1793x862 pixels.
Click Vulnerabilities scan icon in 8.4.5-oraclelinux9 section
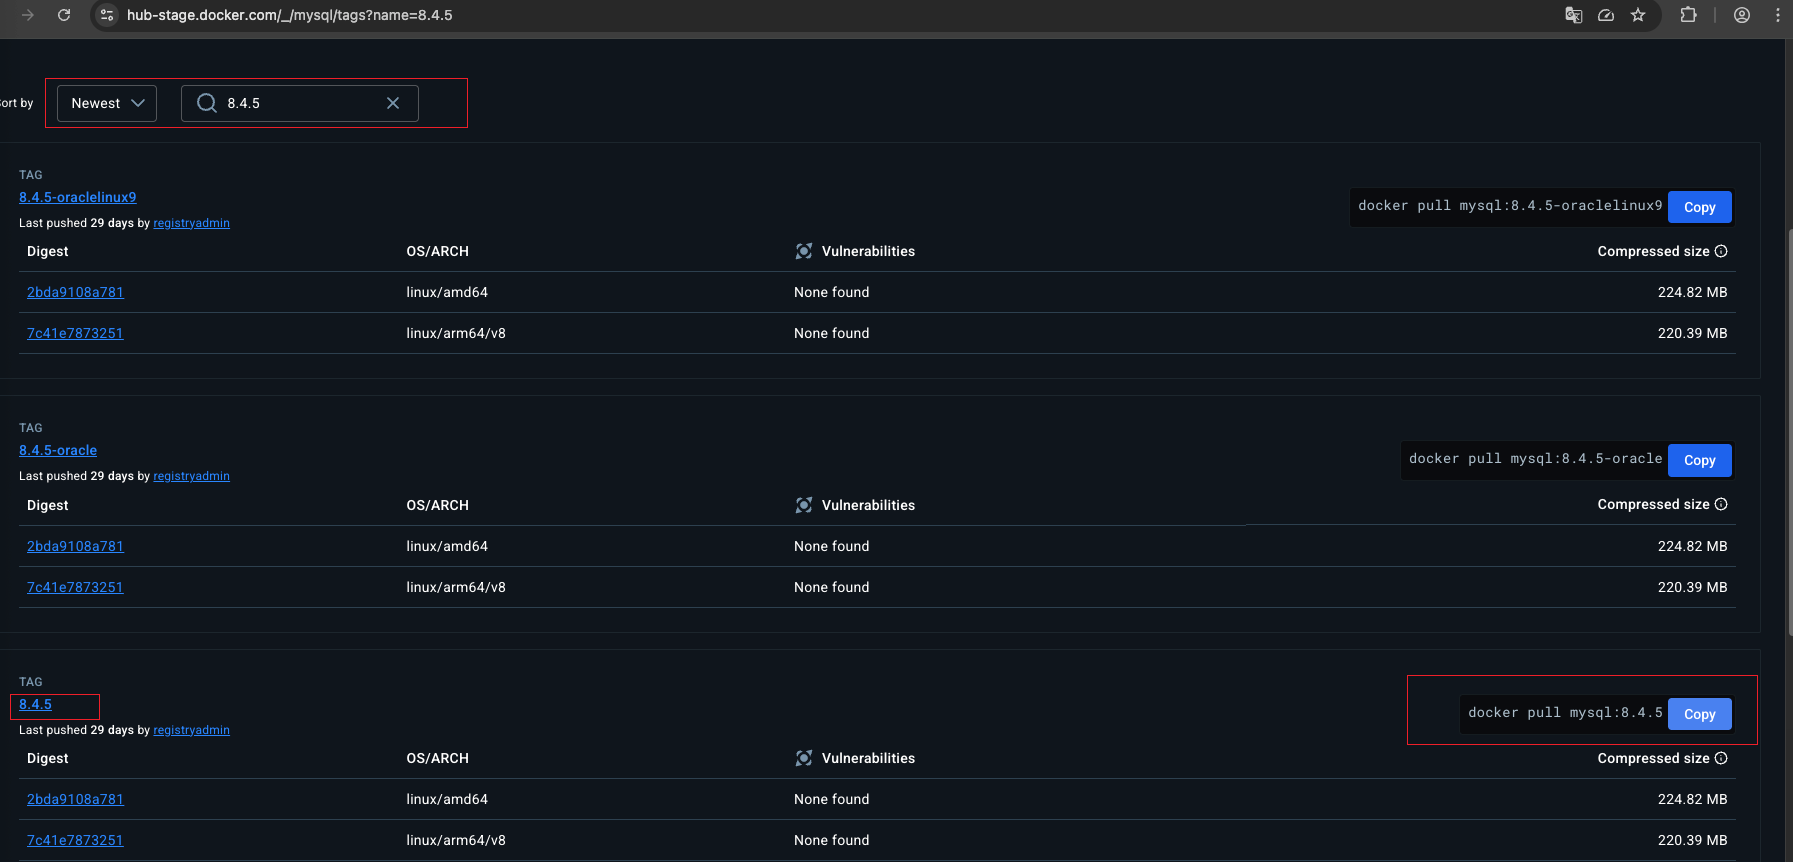(803, 251)
